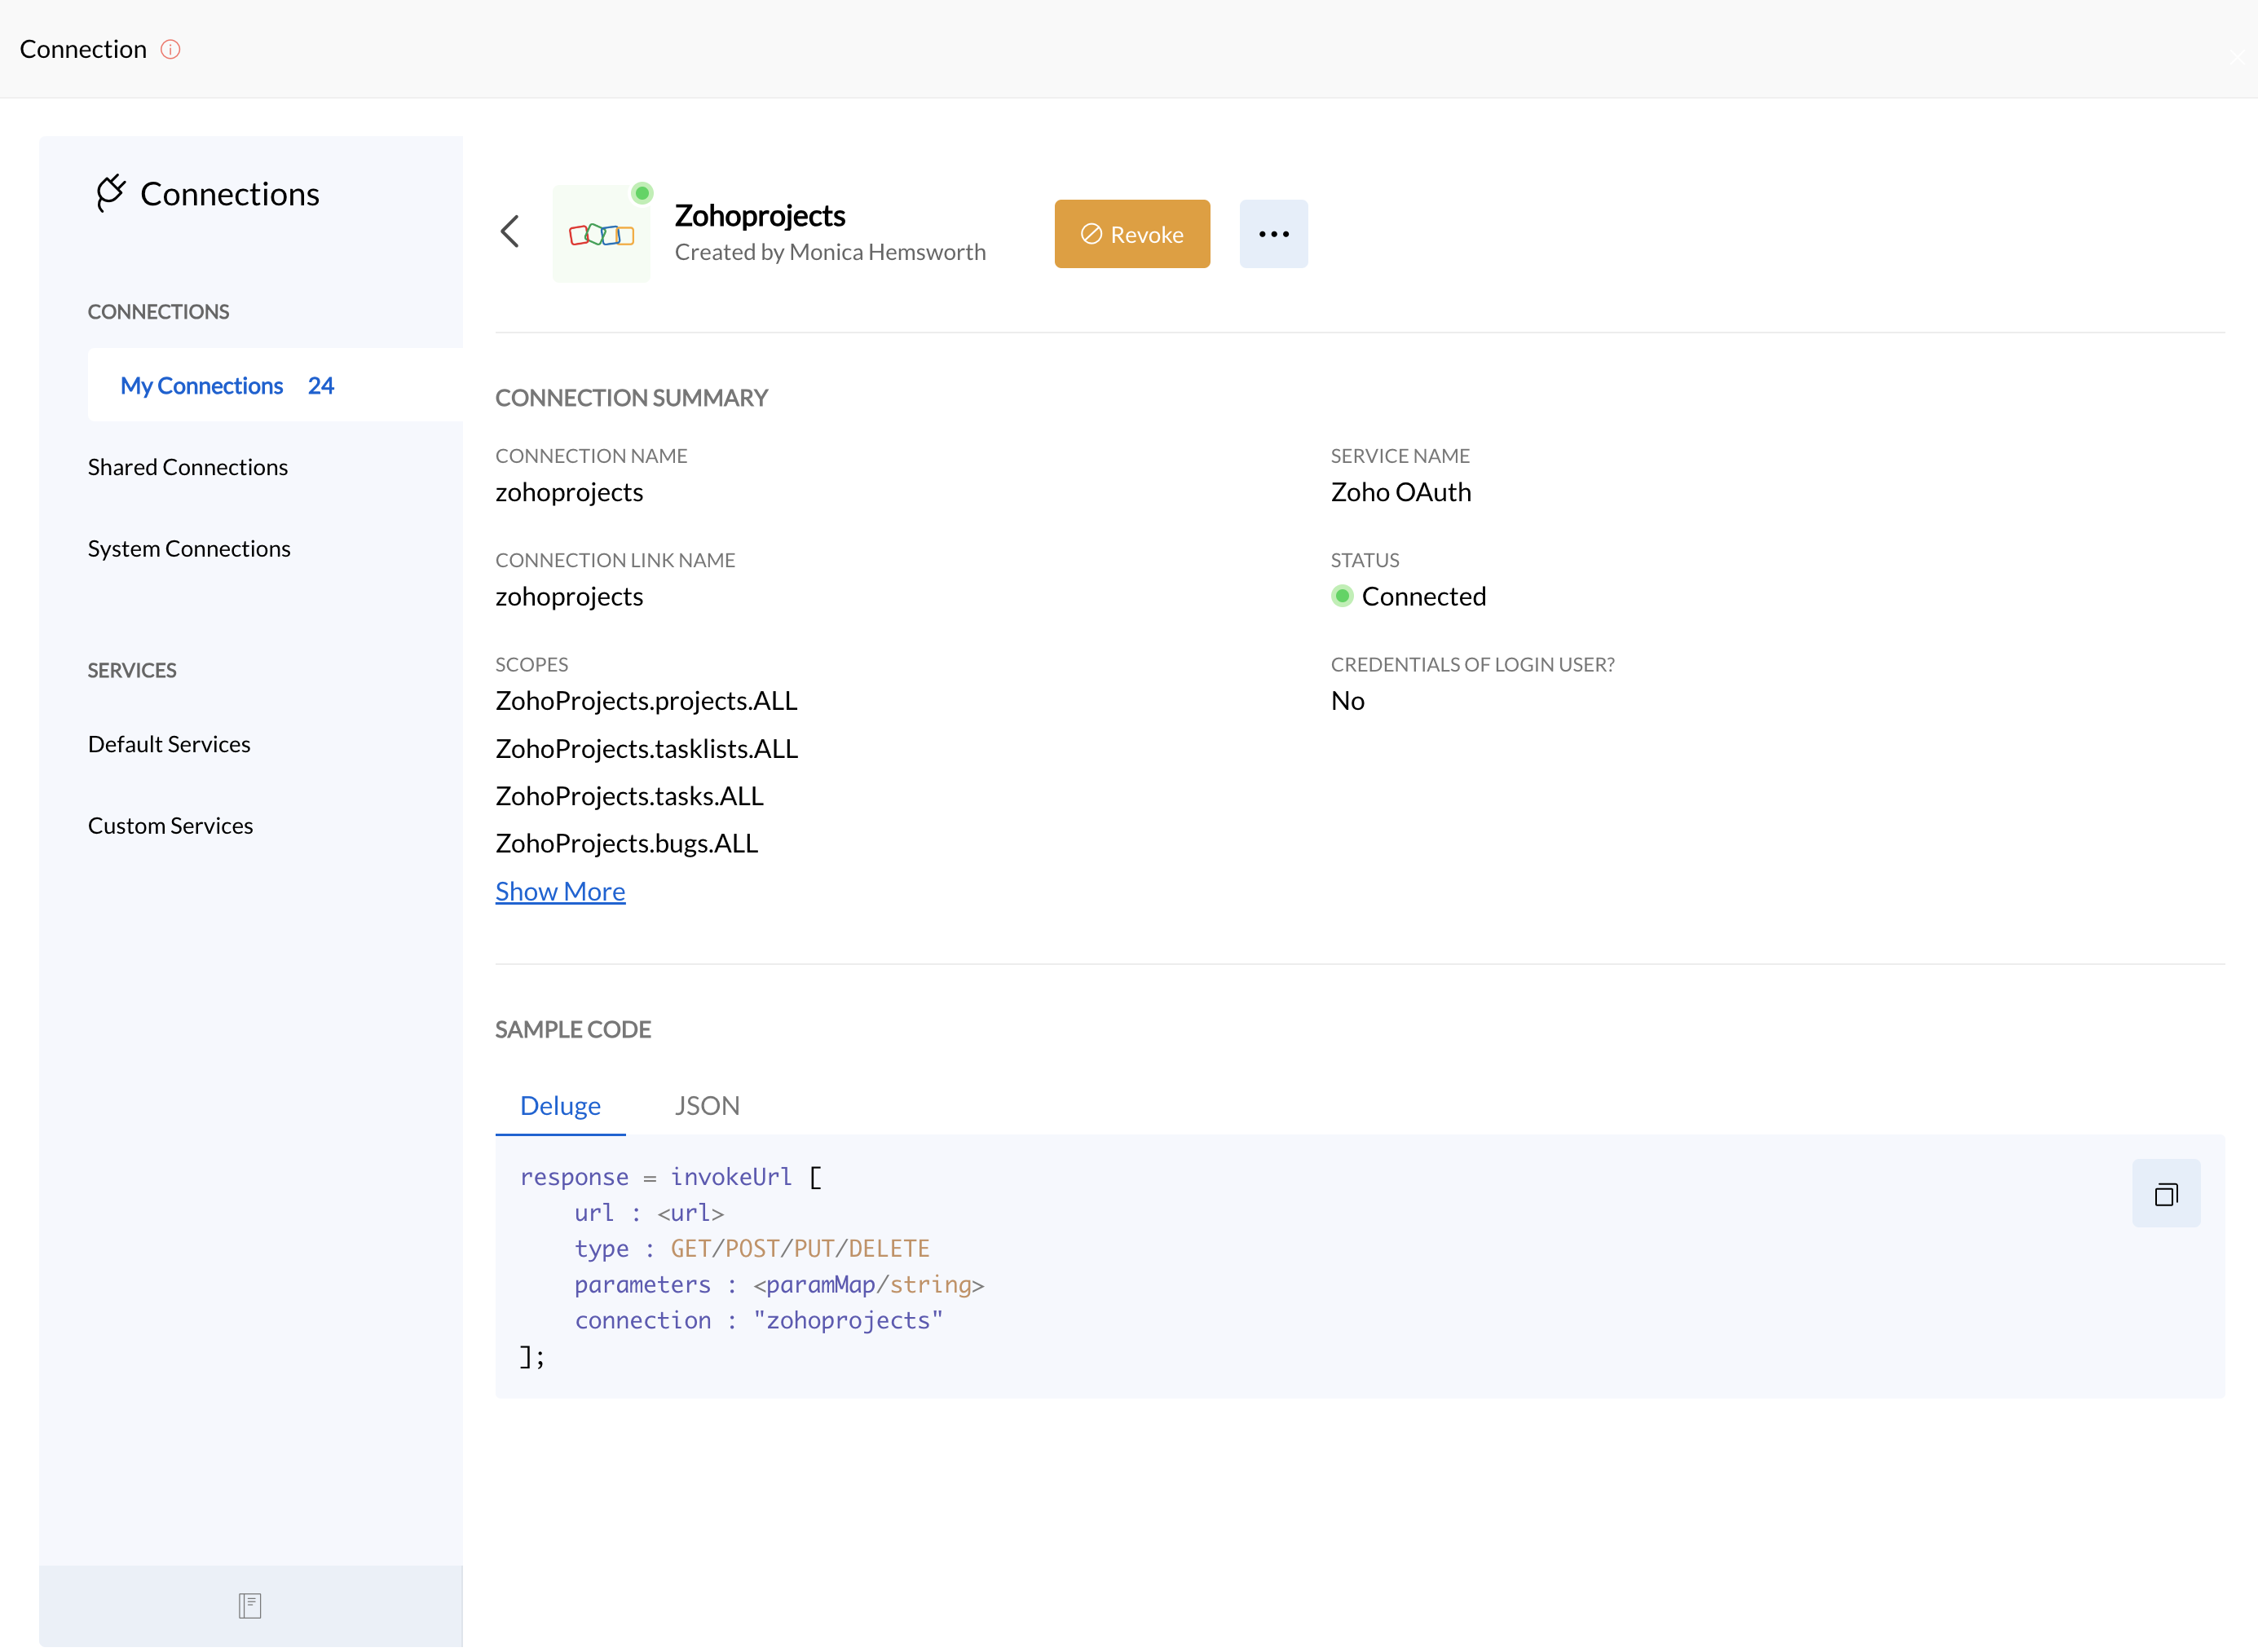Open My Connections in the sidebar

(x=202, y=386)
